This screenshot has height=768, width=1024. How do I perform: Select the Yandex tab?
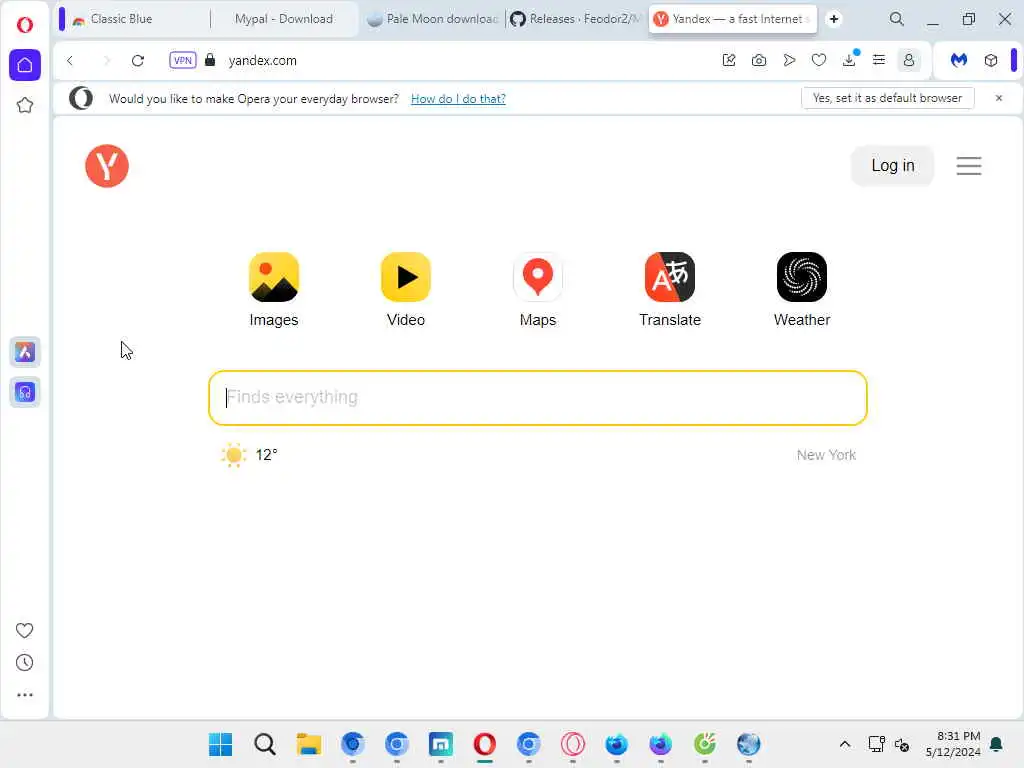click(x=731, y=19)
